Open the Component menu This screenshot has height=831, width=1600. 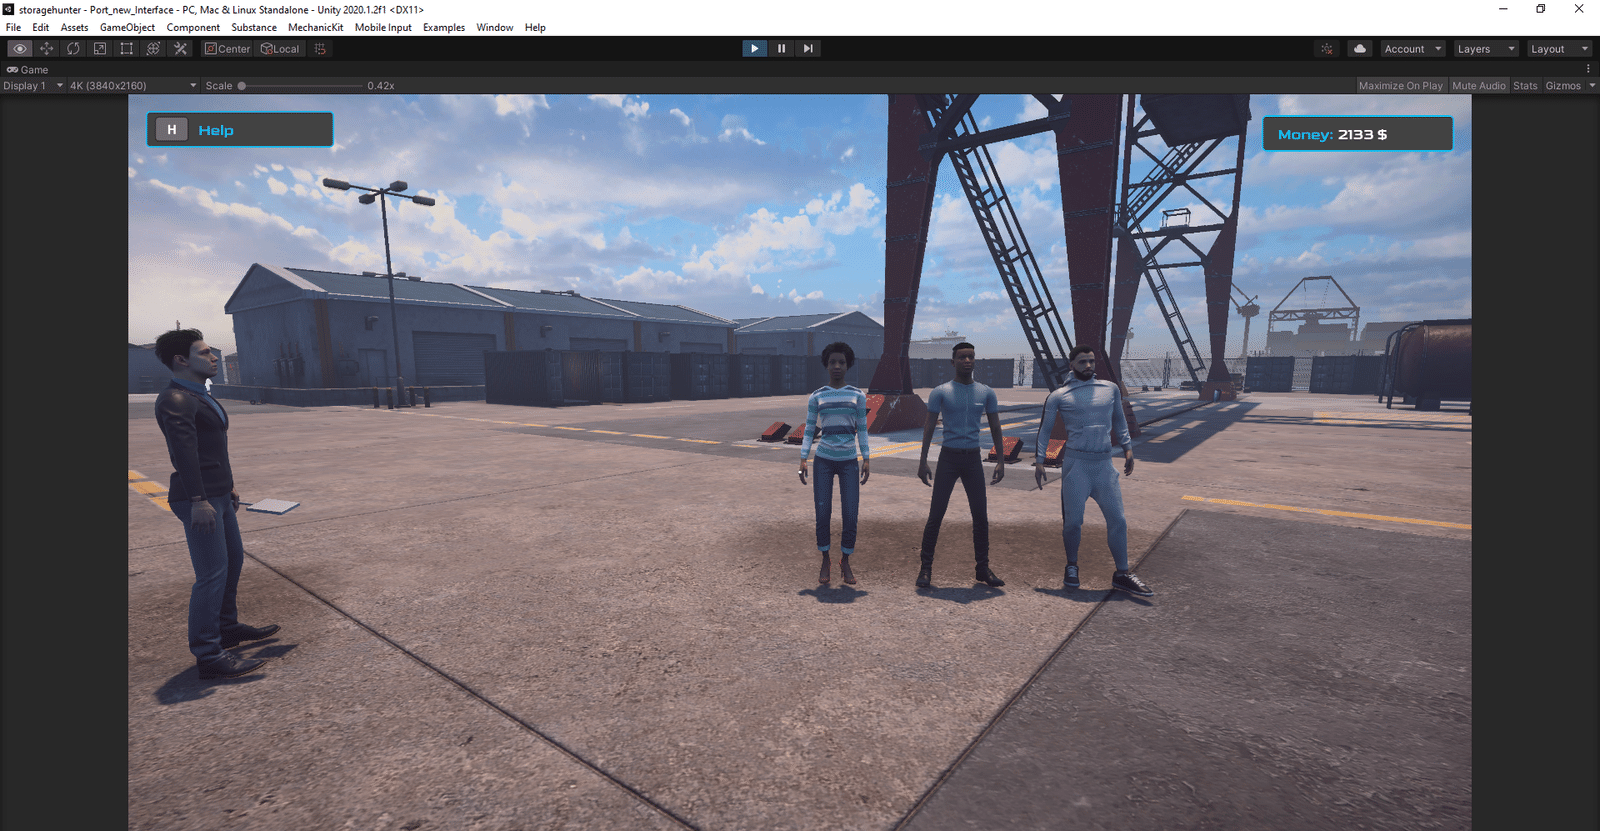(x=193, y=27)
